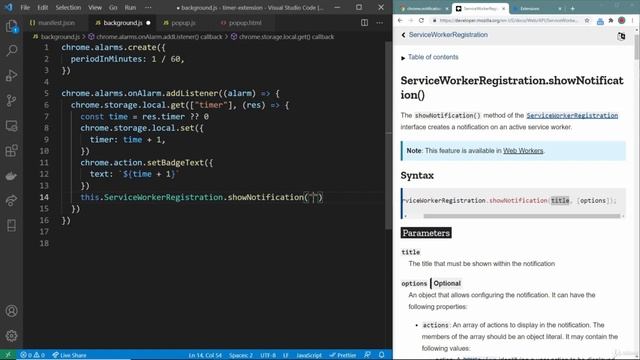Screen dimensions: 640x360
Task: Click the Parameters heading
Action: 426,233
